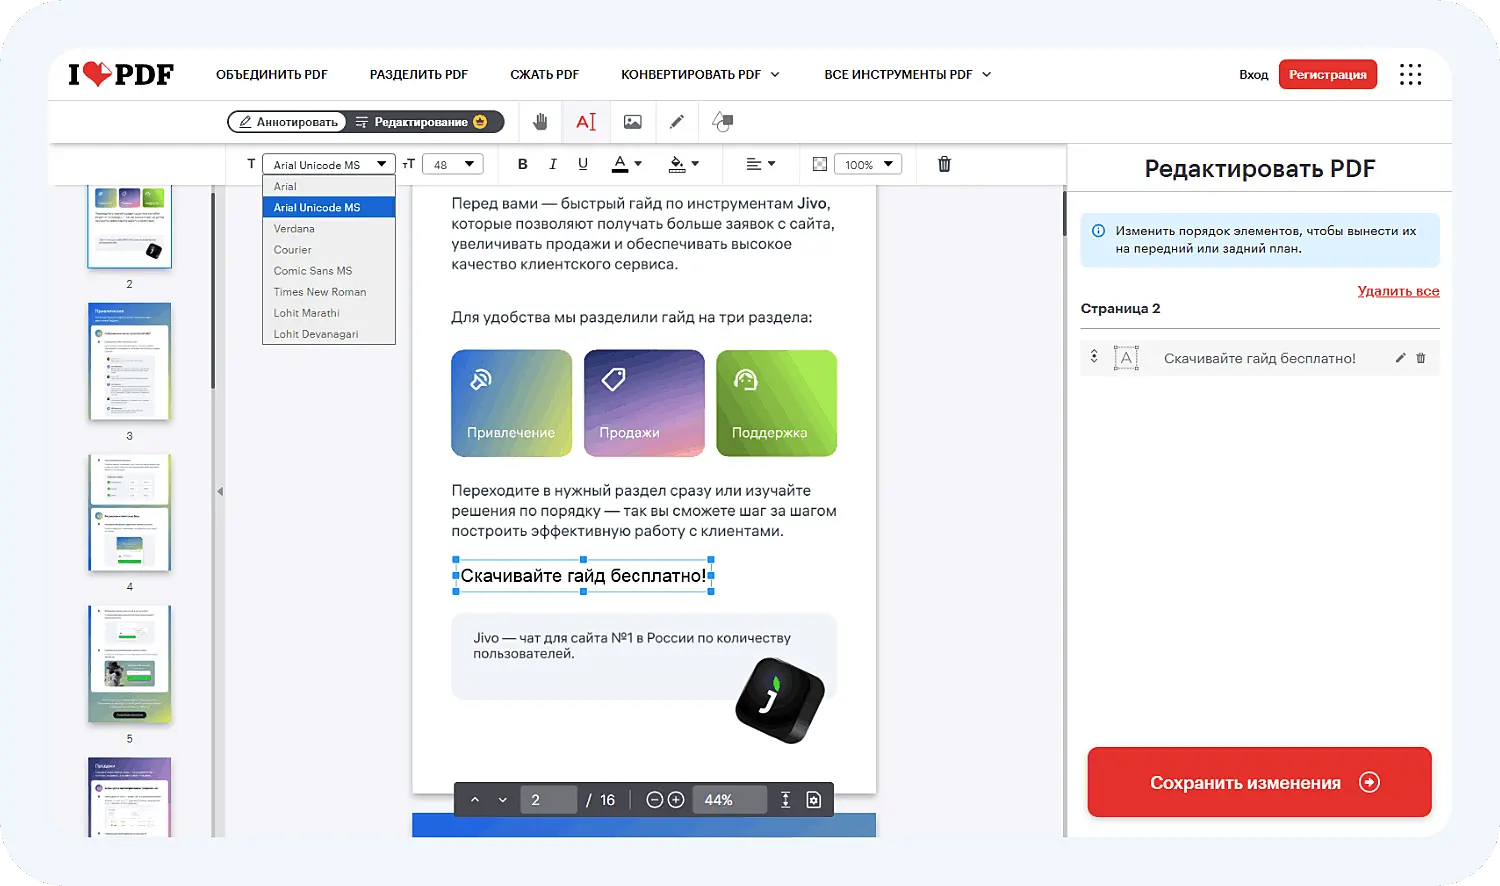Choose the insert image tool
This screenshot has width=1500, height=886.
[633, 122]
